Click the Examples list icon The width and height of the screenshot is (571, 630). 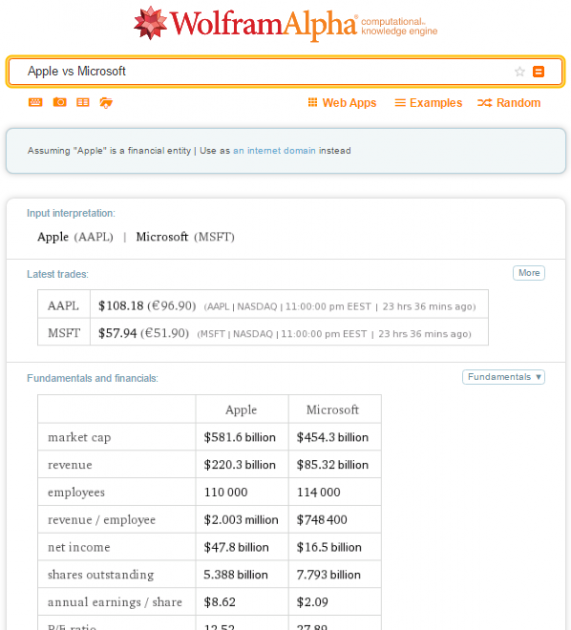tap(400, 103)
